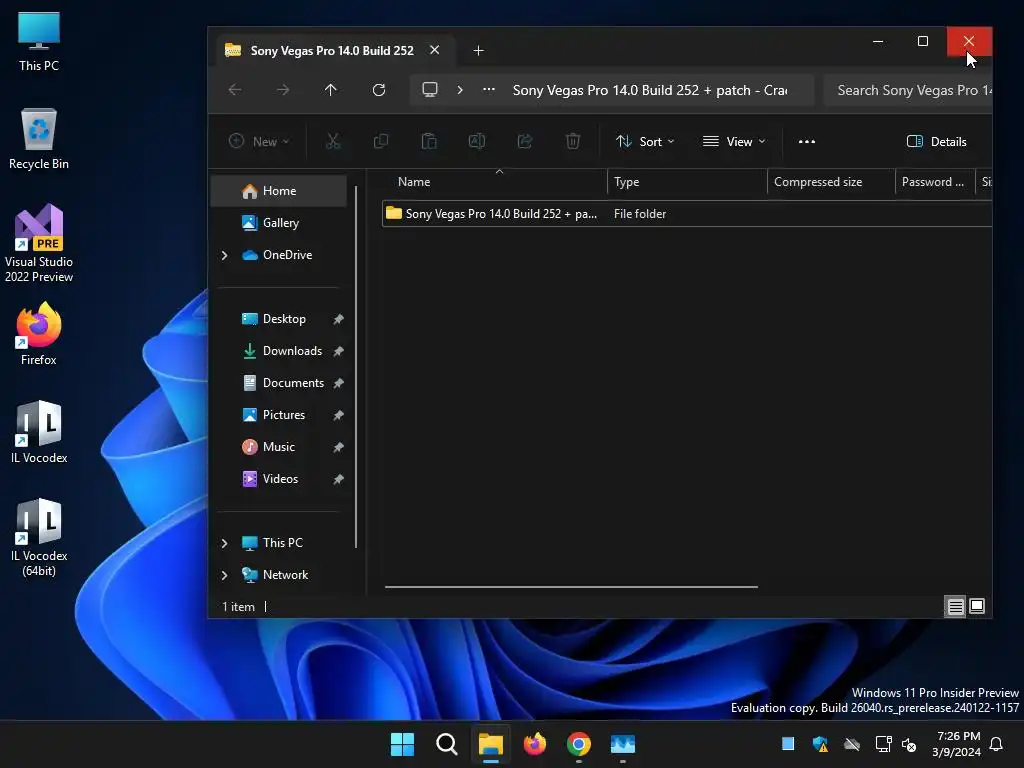Go up one folder level

(x=330, y=90)
